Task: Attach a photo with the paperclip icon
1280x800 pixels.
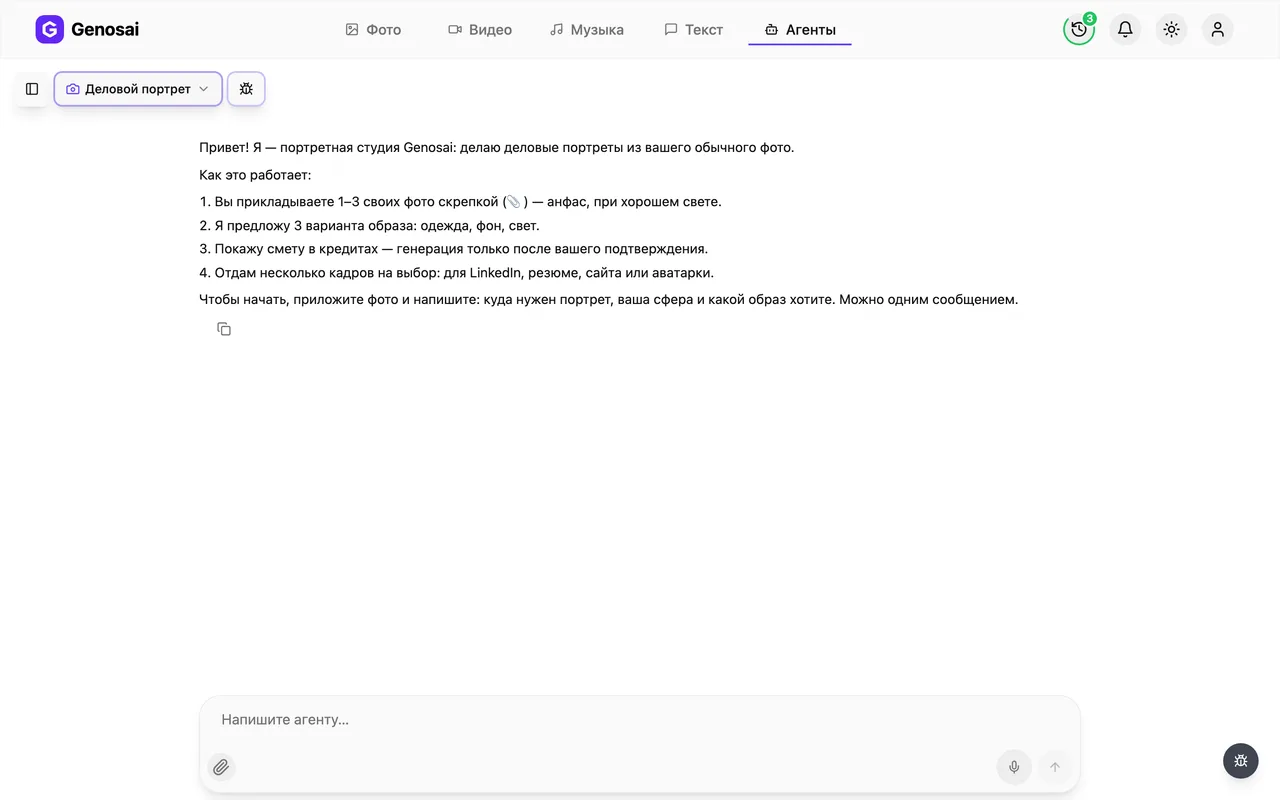Action: click(221, 767)
